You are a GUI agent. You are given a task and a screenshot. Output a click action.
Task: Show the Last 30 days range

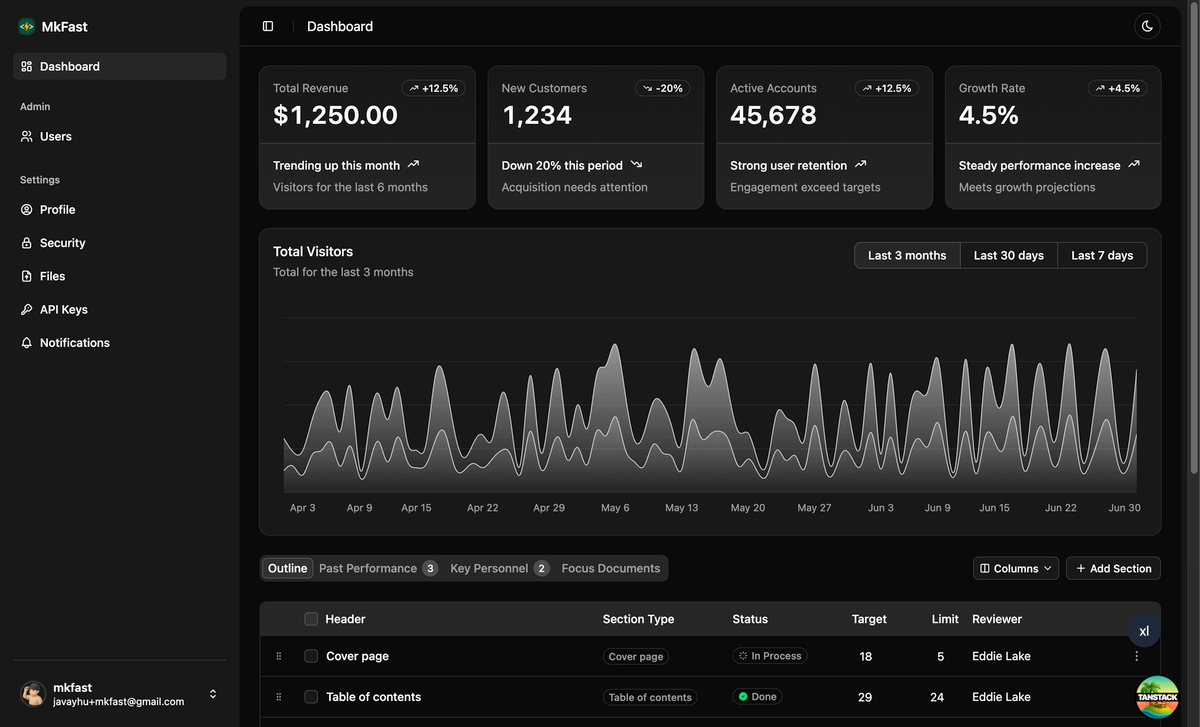(1008, 256)
